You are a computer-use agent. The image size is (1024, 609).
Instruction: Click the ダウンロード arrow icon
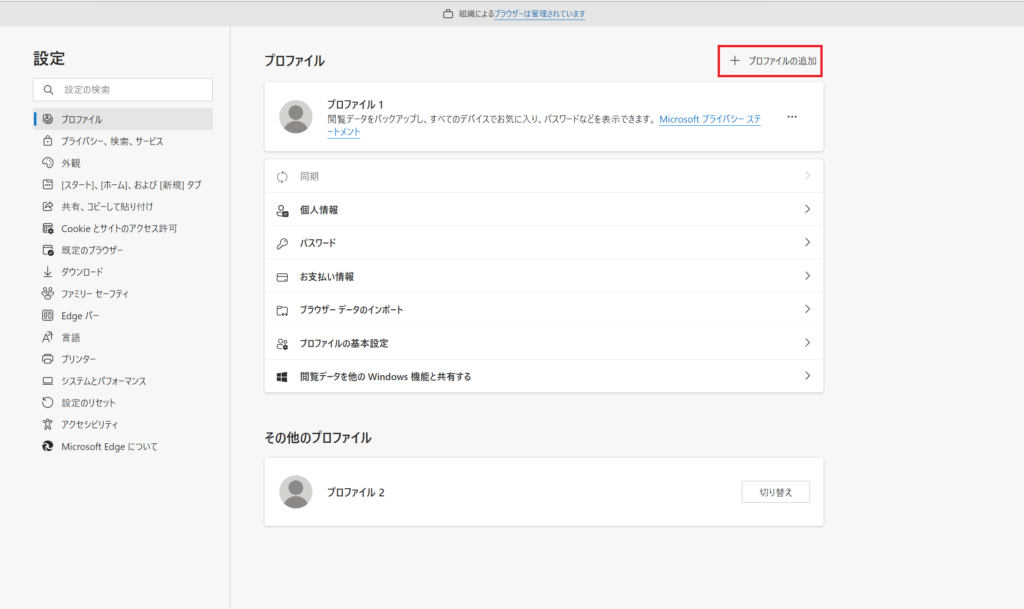pos(48,272)
